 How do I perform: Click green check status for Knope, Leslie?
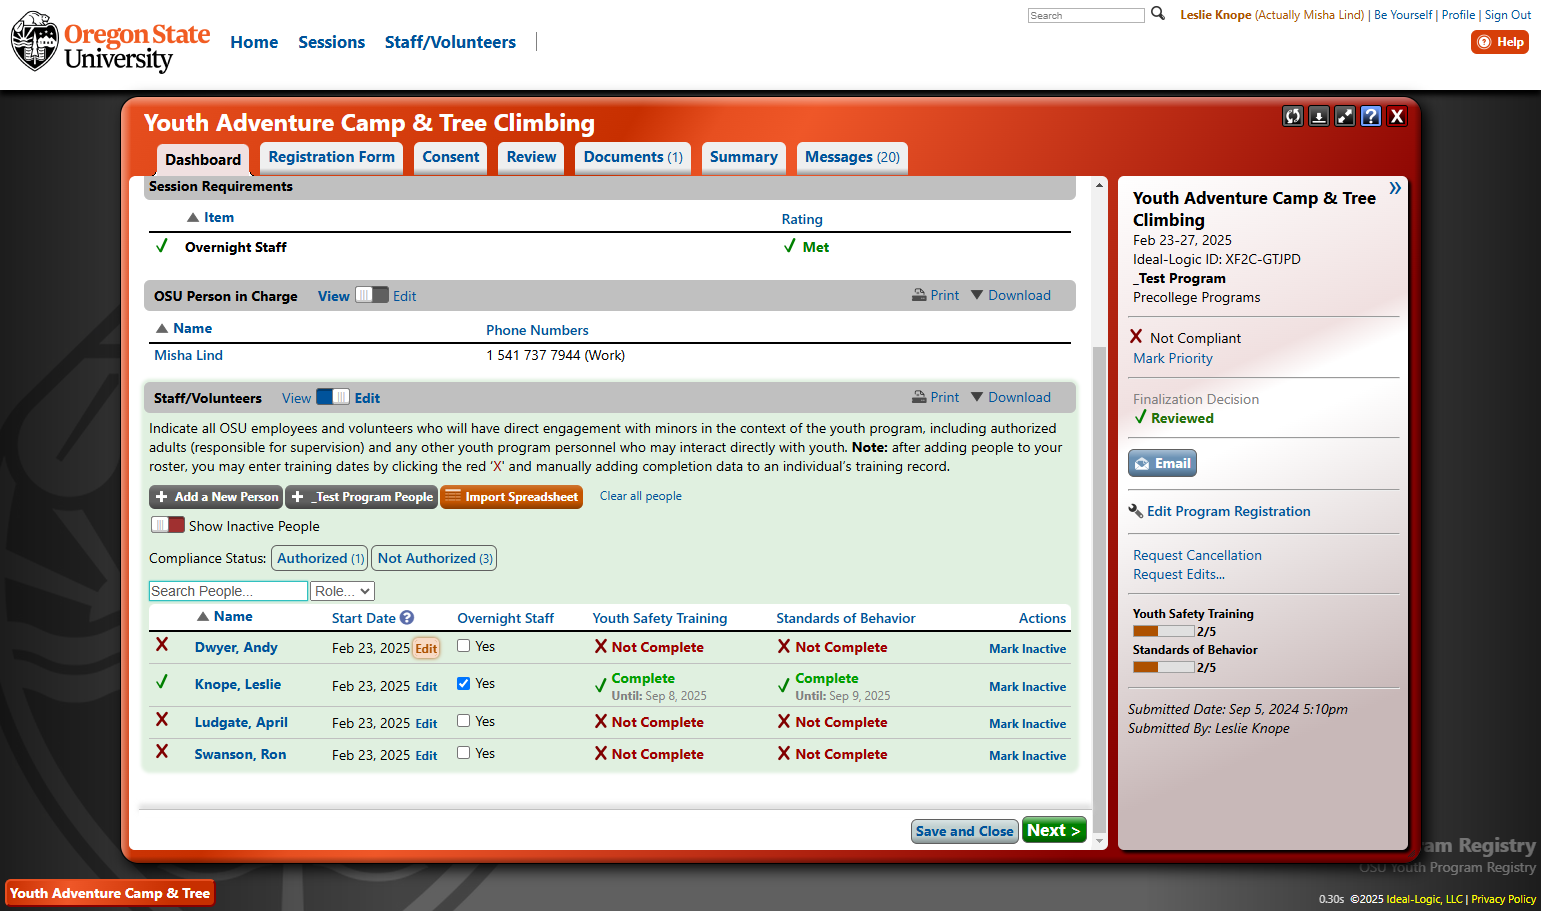(x=162, y=682)
